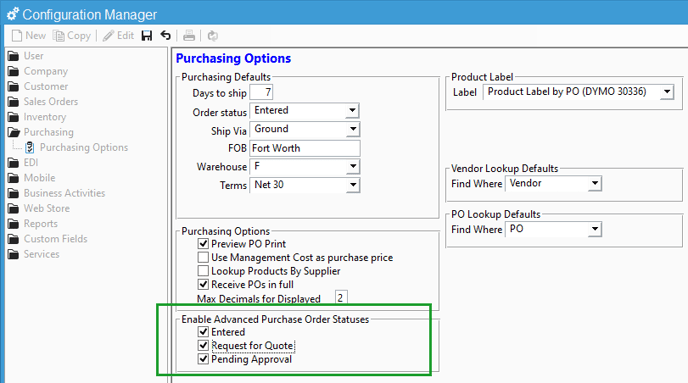Toggle the Request for Quote checkbox
The width and height of the screenshot is (688, 383).
203,345
